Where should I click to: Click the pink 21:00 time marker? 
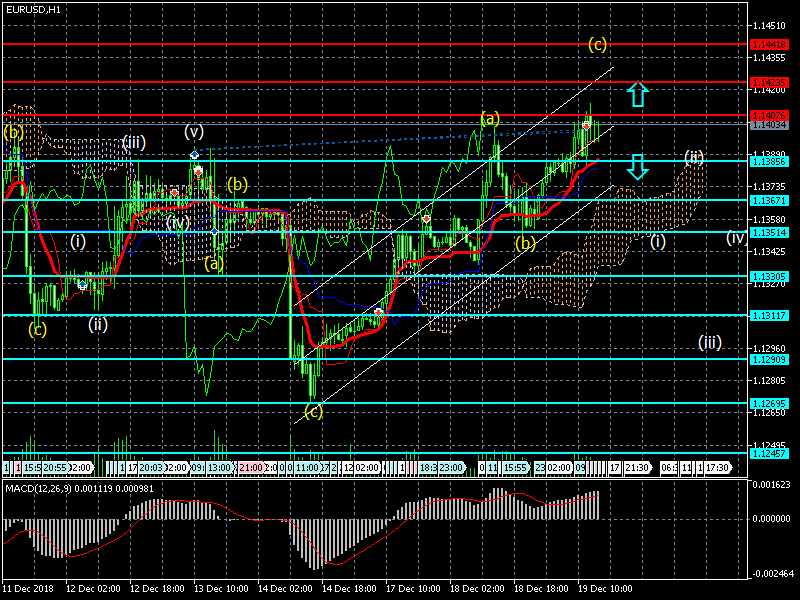(250, 467)
